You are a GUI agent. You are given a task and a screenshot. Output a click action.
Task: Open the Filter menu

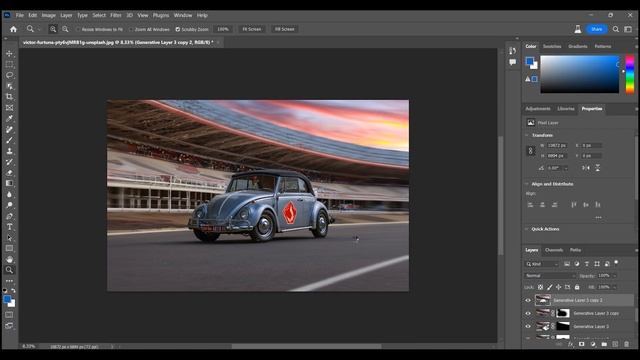(116, 15)
